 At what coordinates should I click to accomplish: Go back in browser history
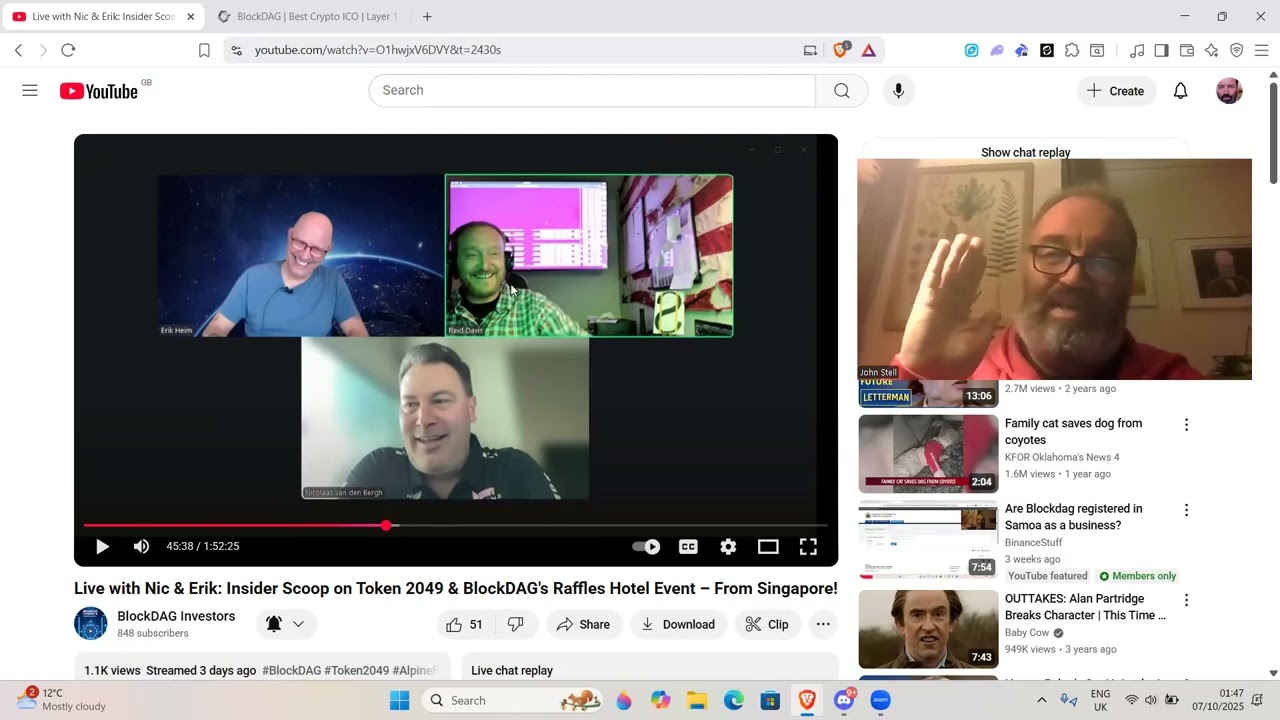pos(18,50)
